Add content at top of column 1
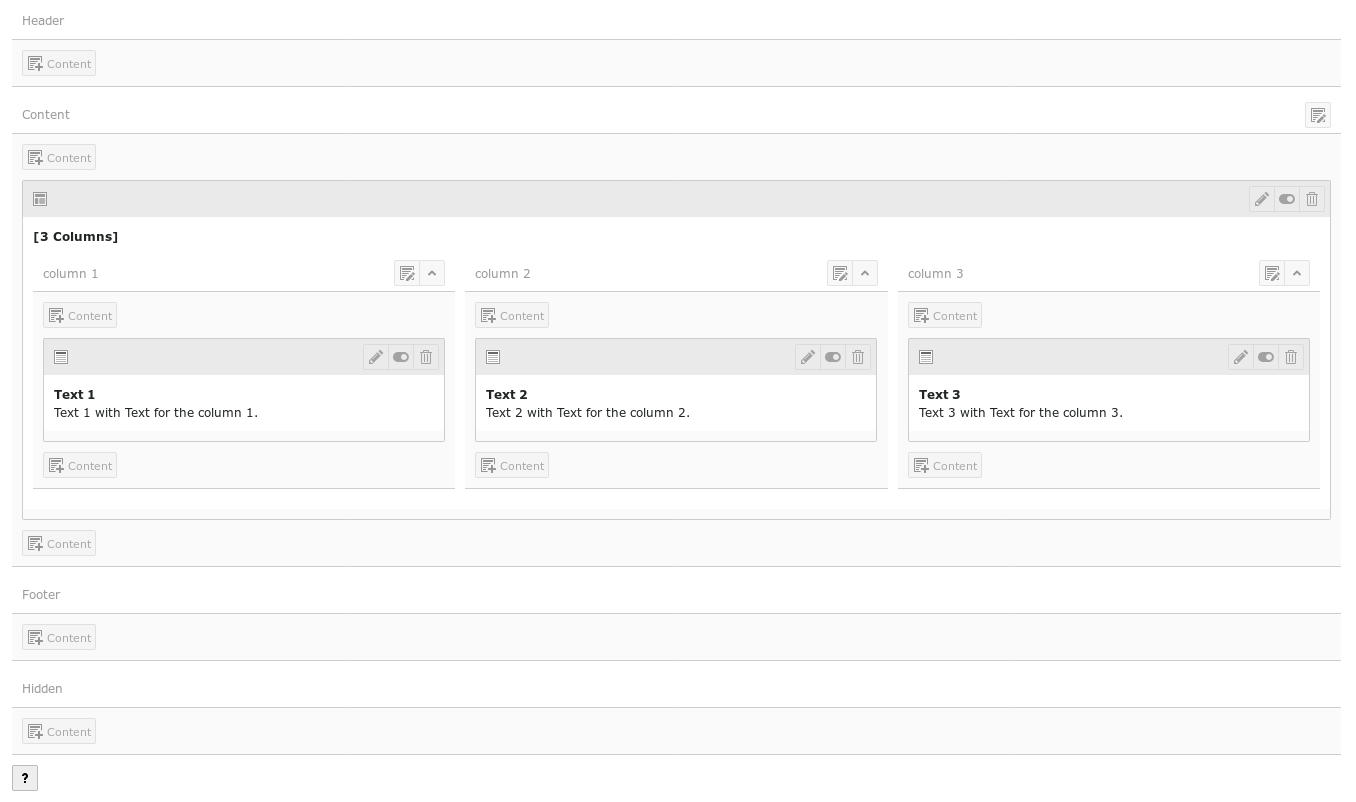 pos(80,315)
